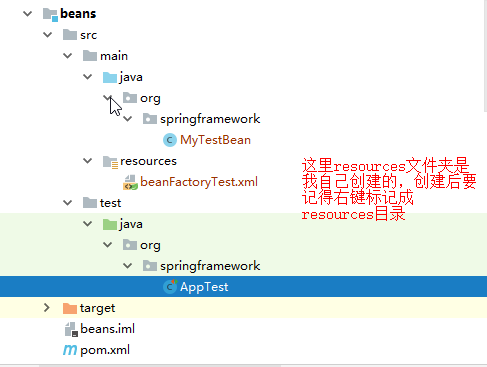
Task: Select the AppTest class name
Action: pos(204,287)
